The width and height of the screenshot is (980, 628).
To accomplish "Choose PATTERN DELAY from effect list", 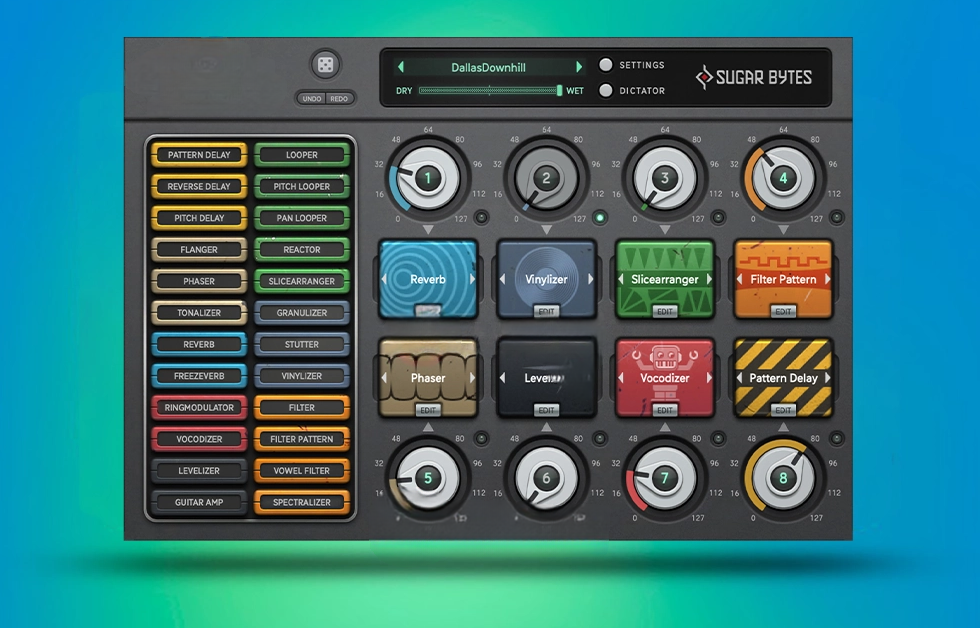I will click(x=199, y=155).
